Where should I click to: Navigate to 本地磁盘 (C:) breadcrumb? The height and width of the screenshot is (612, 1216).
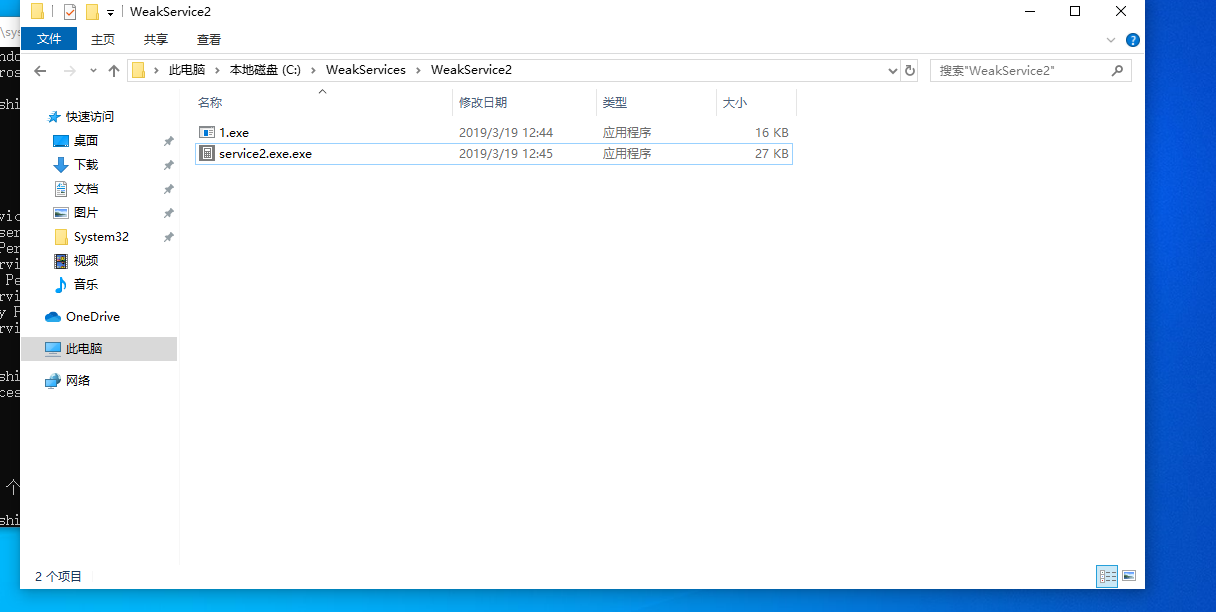[x=265, y=70]
